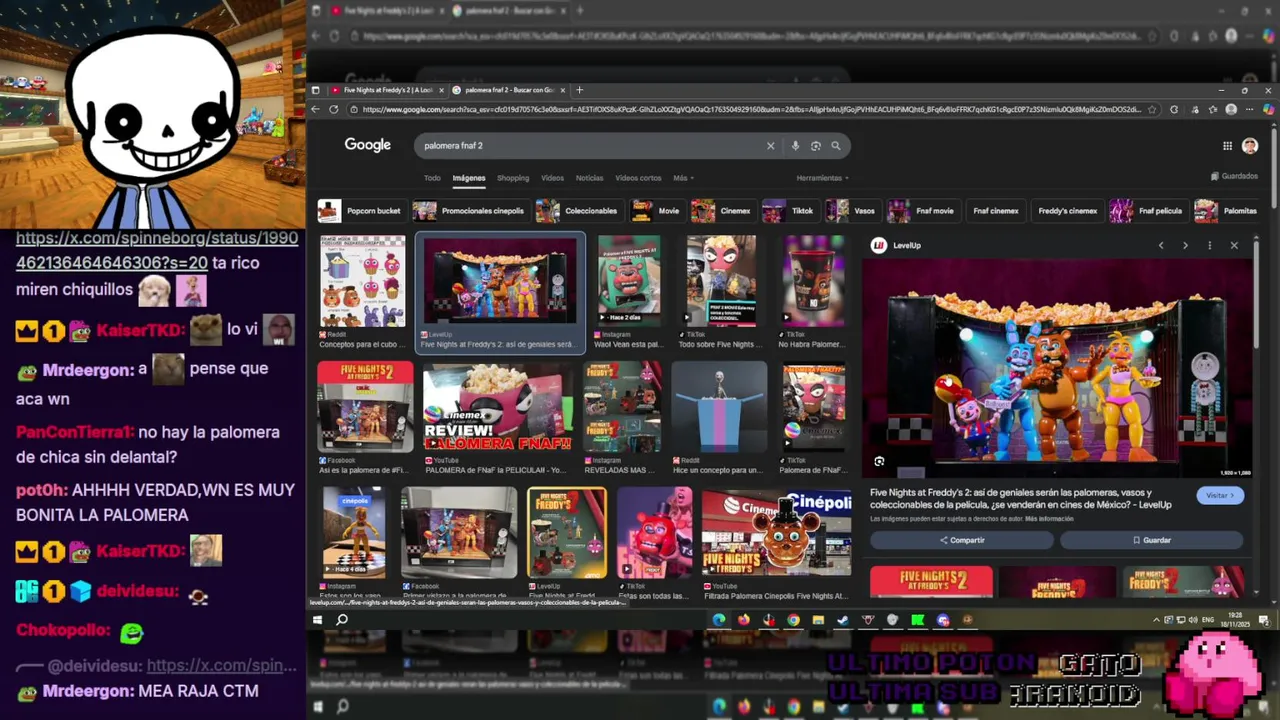Filter by Tiktok chip
1280x720 pixels.
(x=789, y=211)
